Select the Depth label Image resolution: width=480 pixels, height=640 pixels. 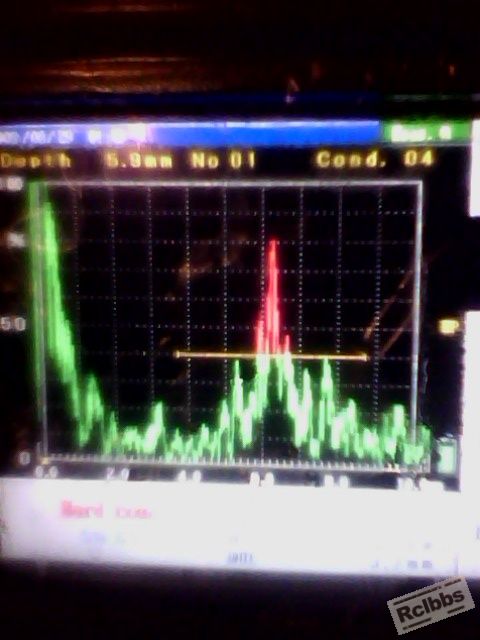(x=36, y=160)
